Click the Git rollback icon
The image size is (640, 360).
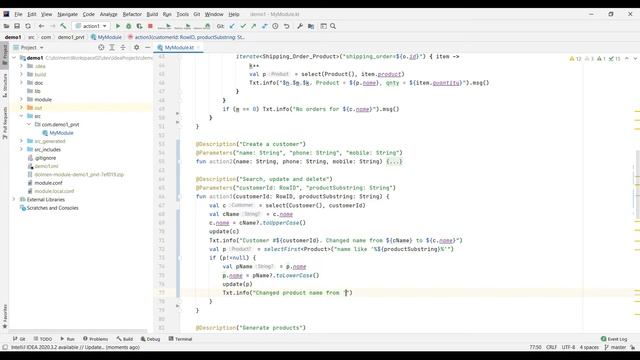287,26
